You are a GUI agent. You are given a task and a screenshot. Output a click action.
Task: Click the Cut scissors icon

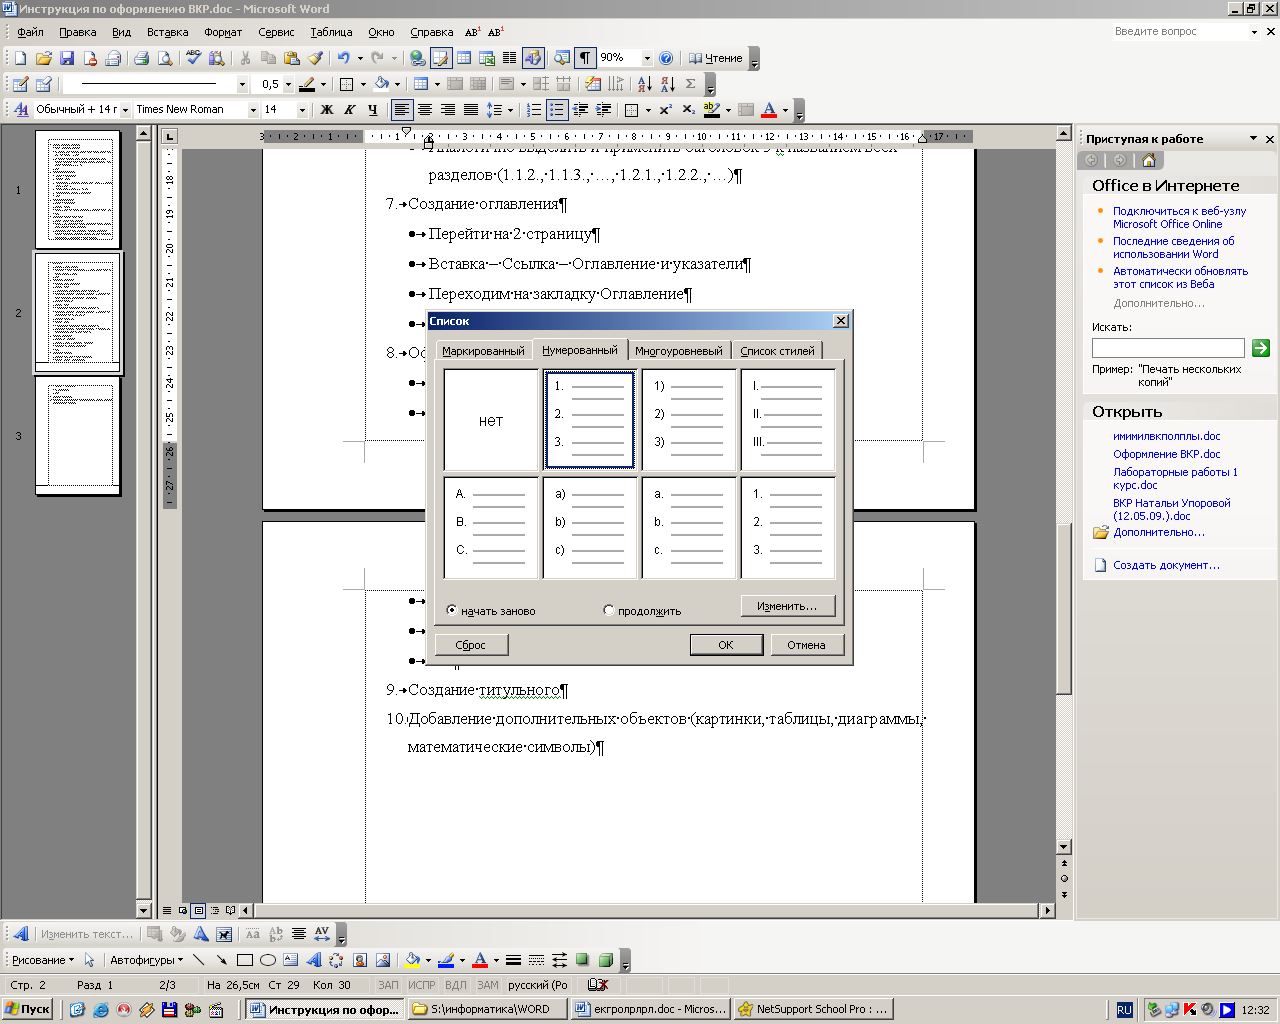(x=245, y=58)
